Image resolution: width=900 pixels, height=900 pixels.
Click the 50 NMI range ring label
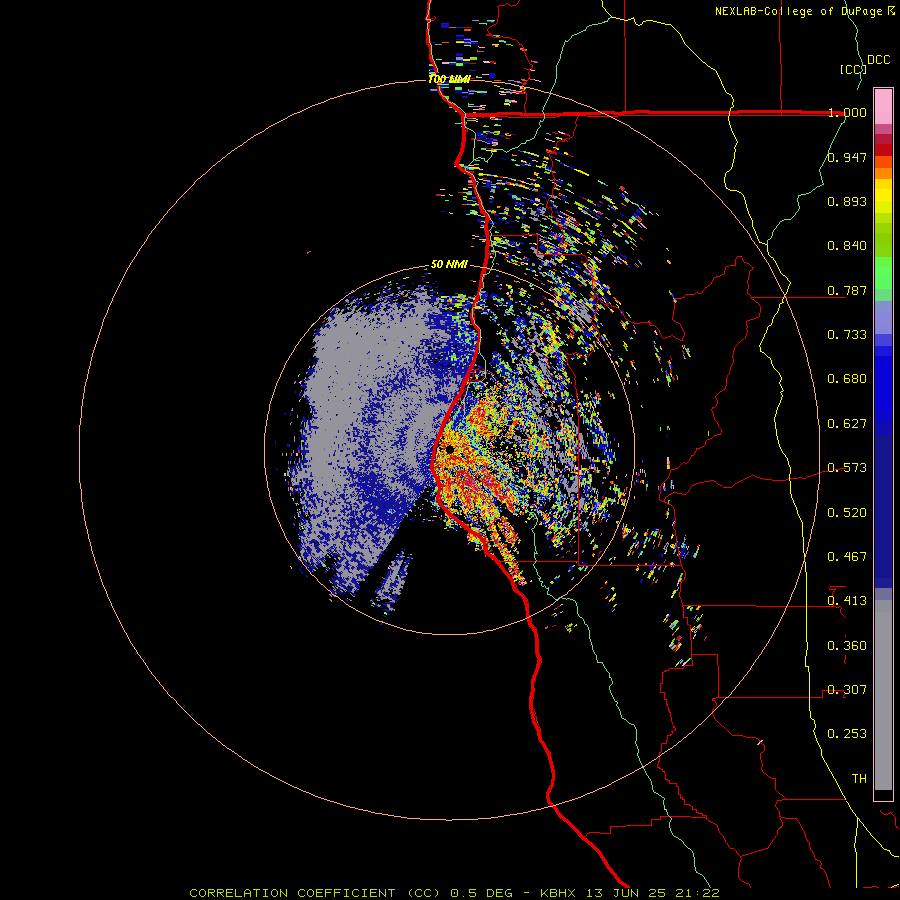click(449, 265)
